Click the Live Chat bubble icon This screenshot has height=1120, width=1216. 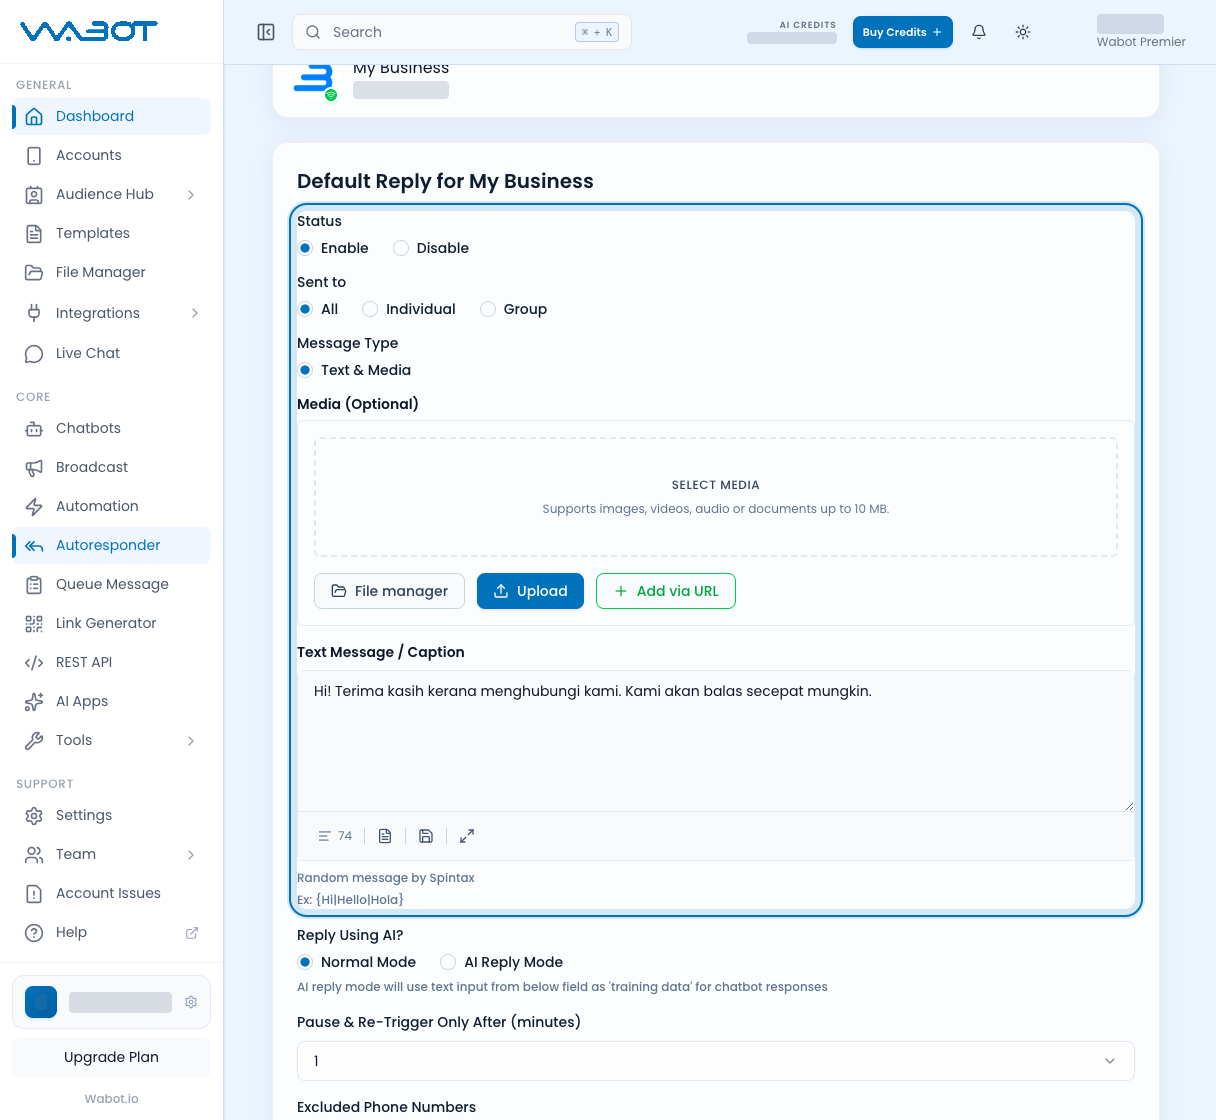[34, 353]
